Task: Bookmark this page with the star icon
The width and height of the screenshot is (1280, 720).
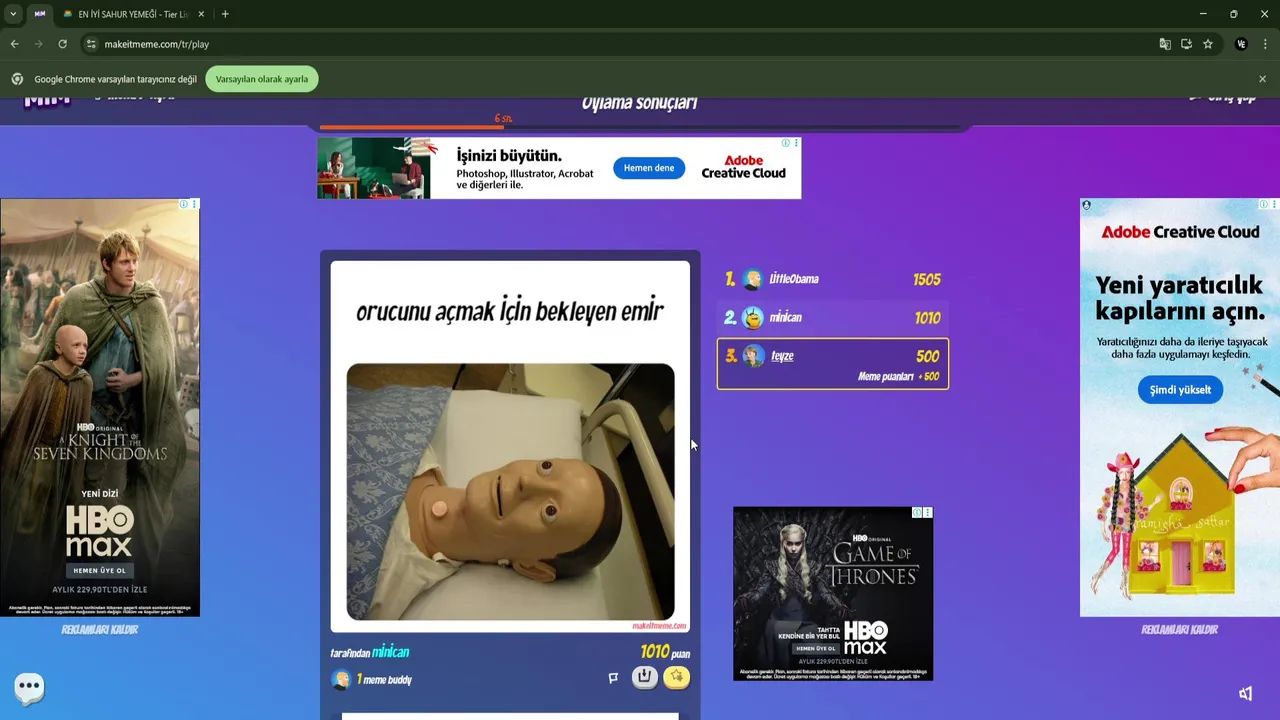Action: click(1208, 44)
